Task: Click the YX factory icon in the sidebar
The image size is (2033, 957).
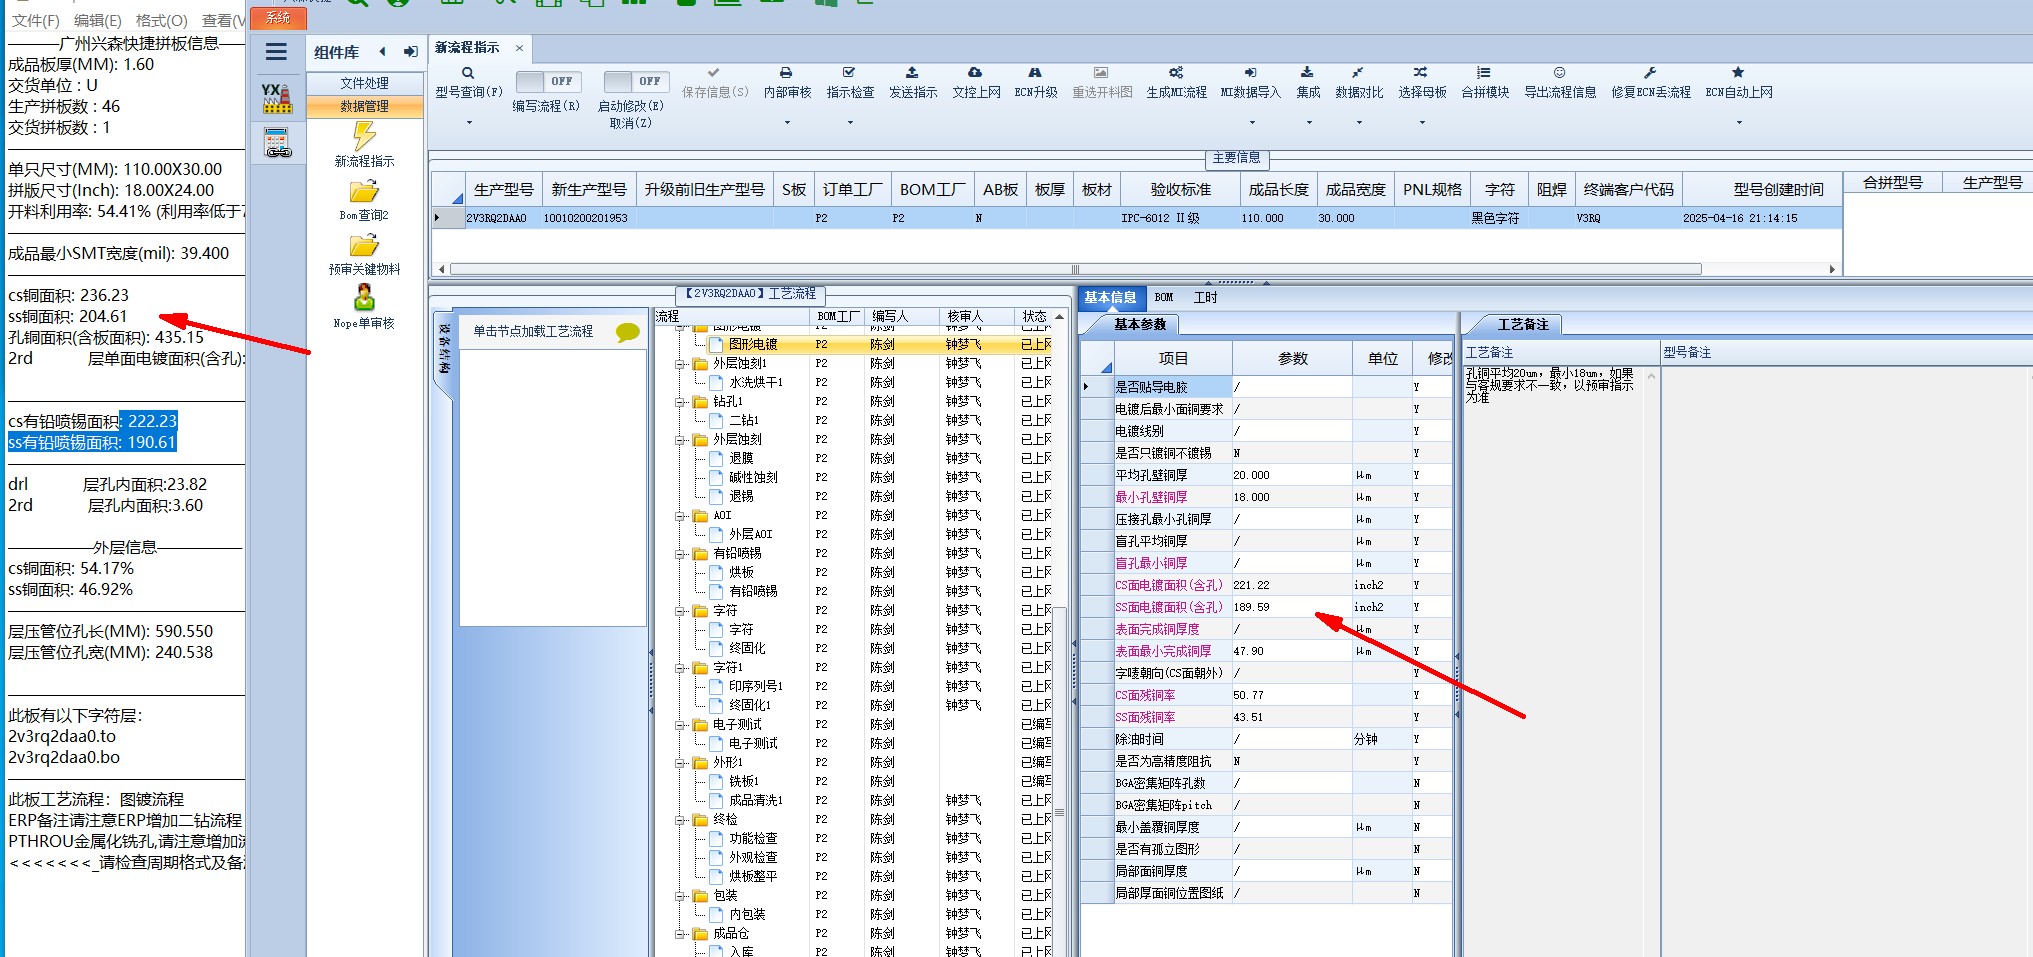Action: [x=277, y=97]
